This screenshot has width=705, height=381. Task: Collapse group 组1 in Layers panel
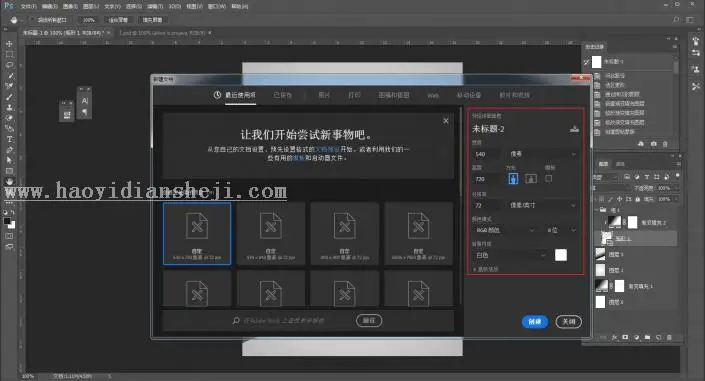pyautogui.click(x=597, y=210)
